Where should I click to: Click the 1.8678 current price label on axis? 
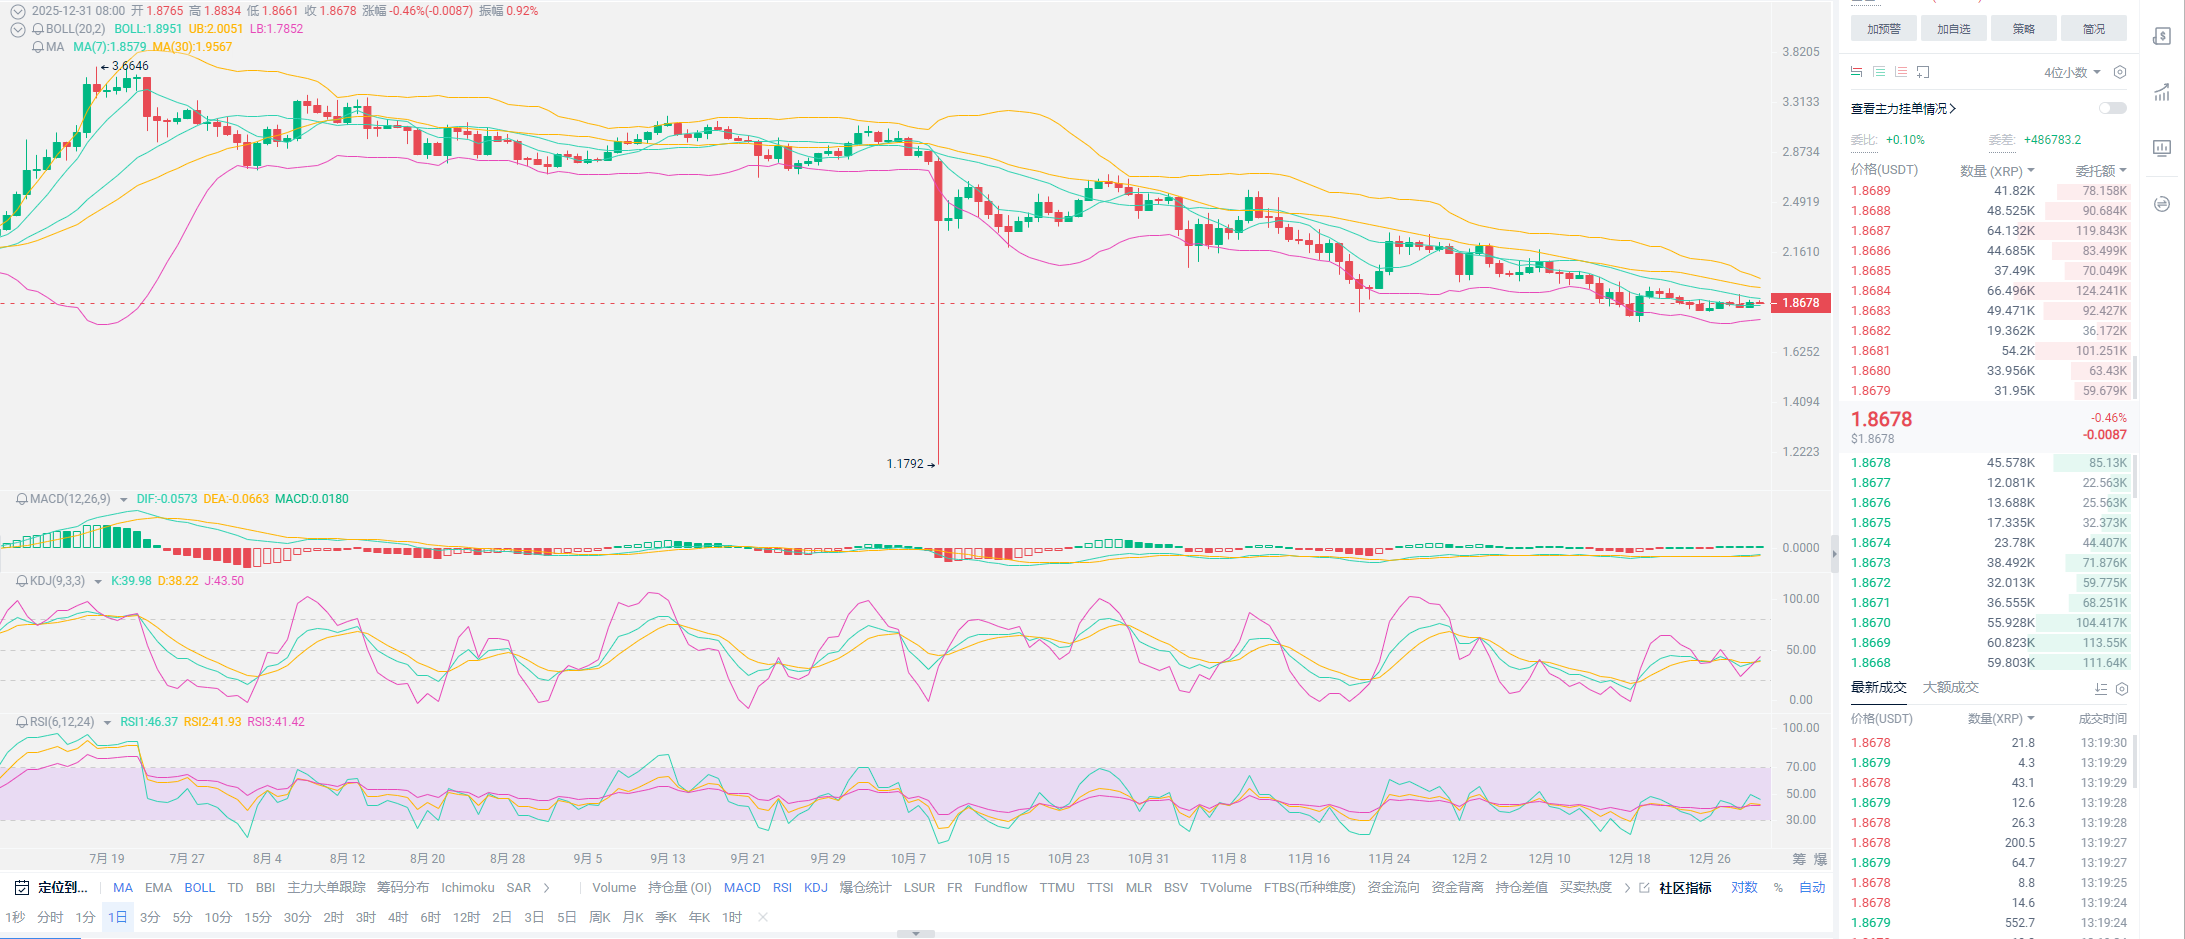[x=1801, y=303]
